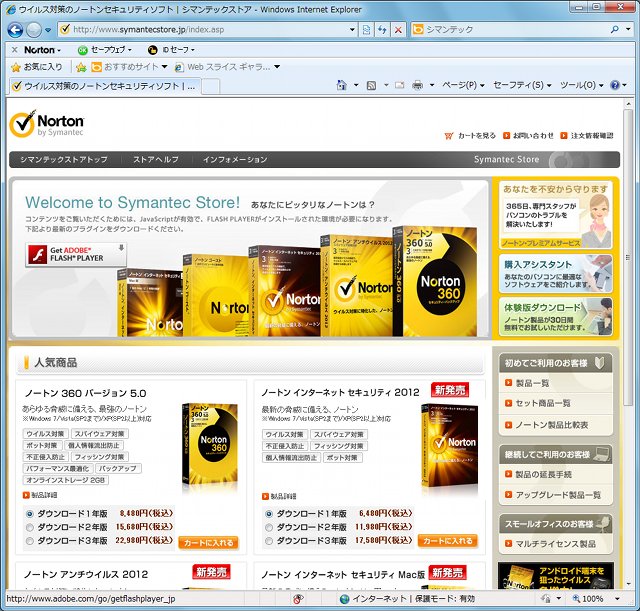640x611 pixels.
Task: Open インフォメーション navigation item
Action: click(x=235, y=160)
